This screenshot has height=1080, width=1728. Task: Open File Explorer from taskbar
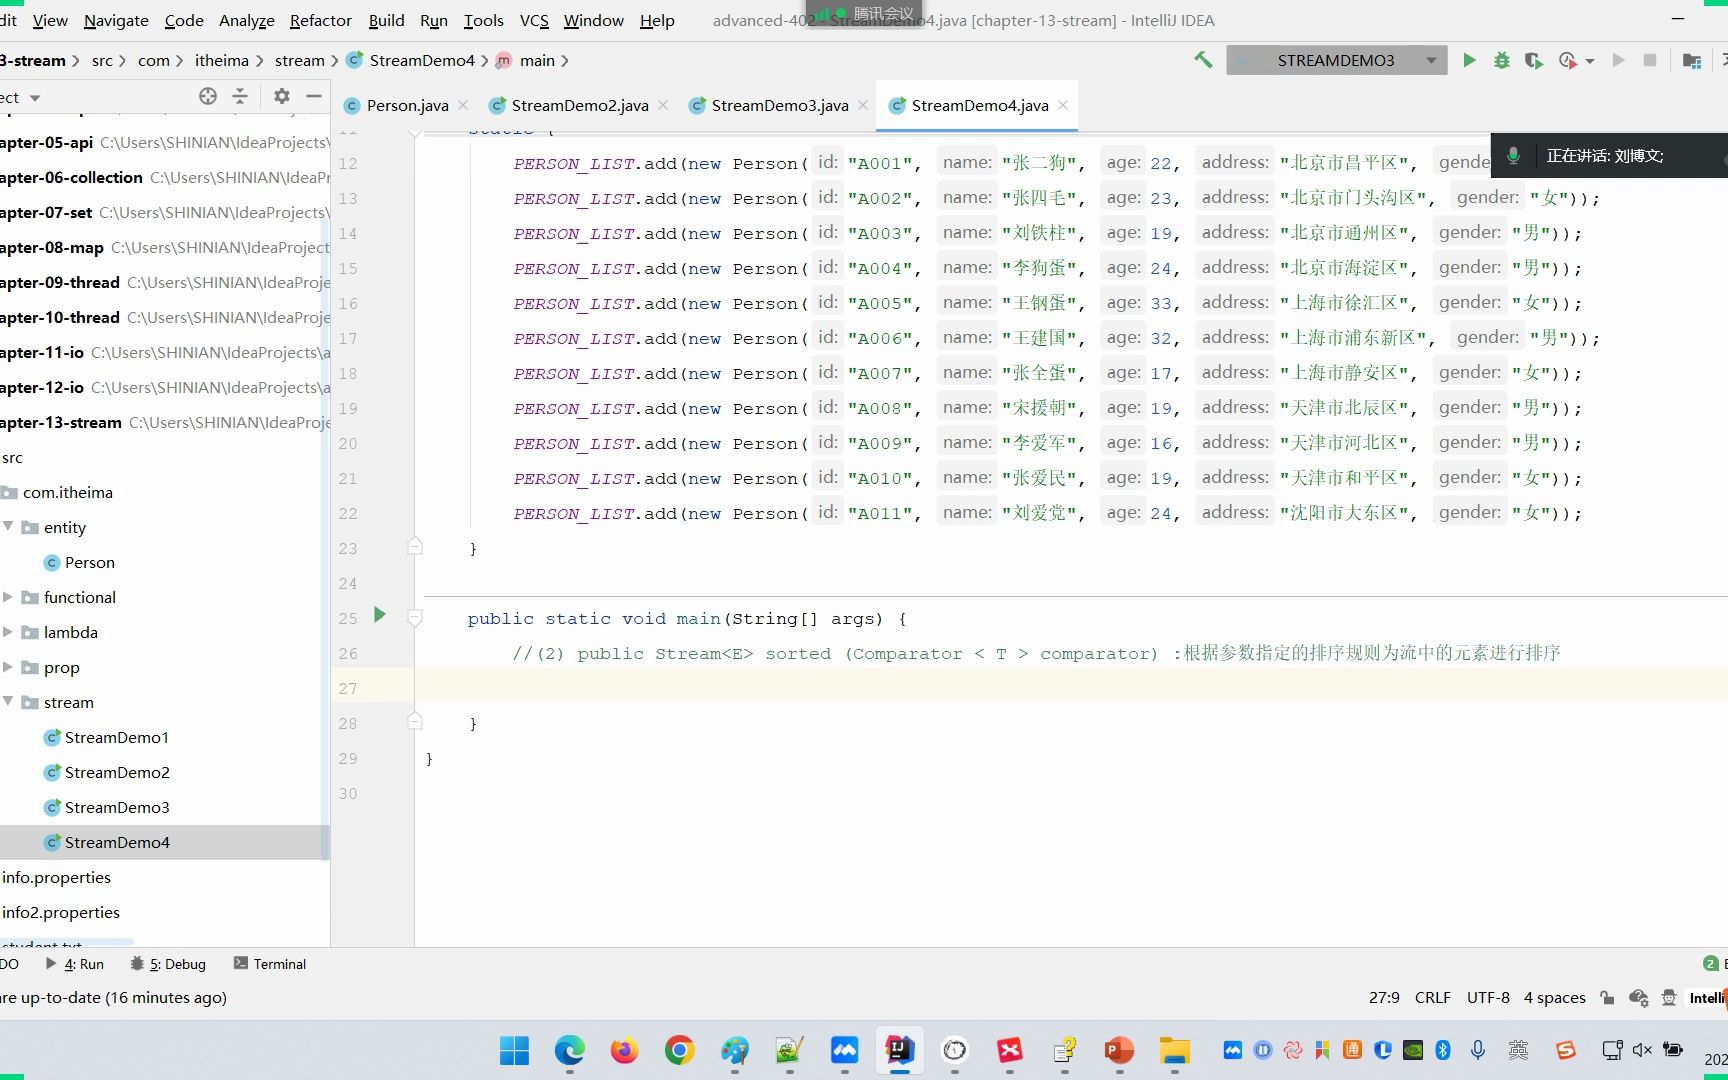click(1175, 1050)
